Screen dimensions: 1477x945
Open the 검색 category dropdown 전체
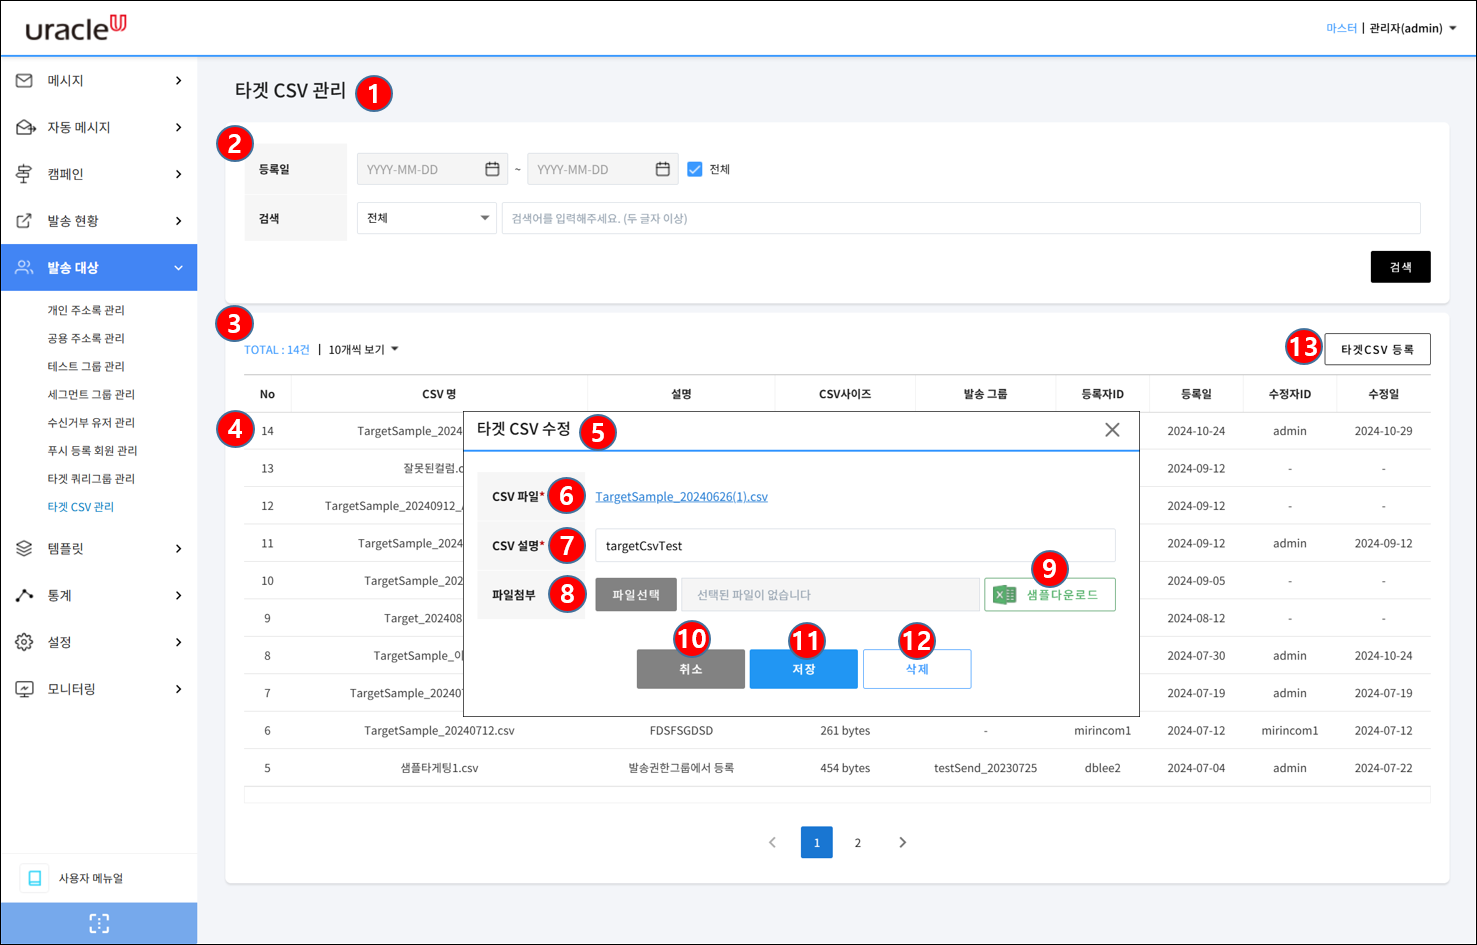(x=427, y=218)
